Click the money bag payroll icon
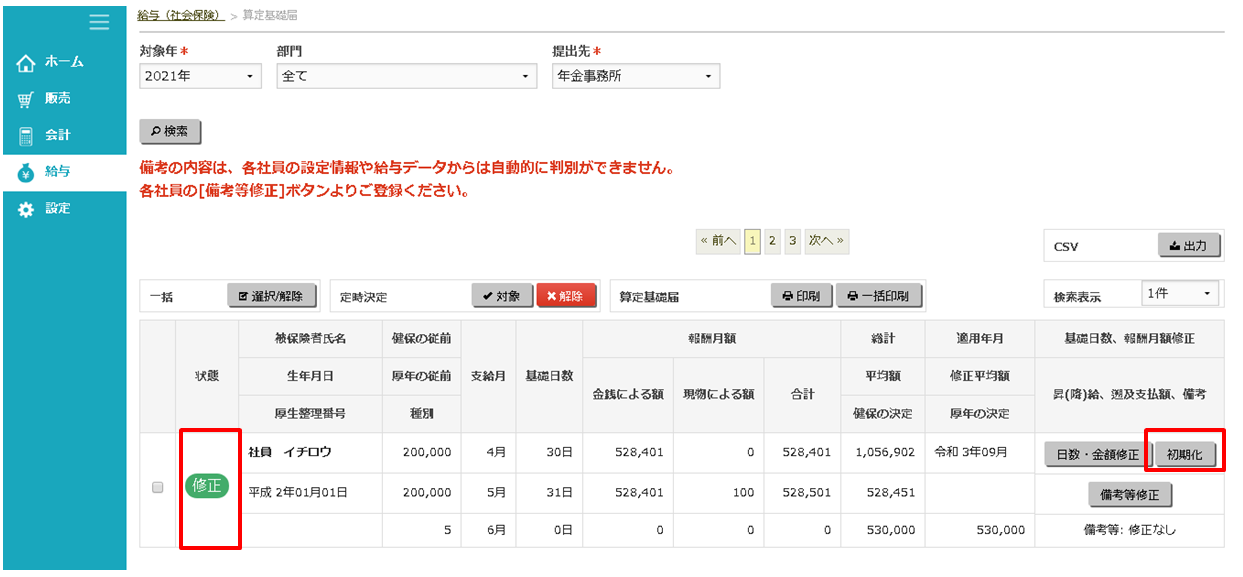This screenshot has height=577, width=1243. click(x=26, y=172)
